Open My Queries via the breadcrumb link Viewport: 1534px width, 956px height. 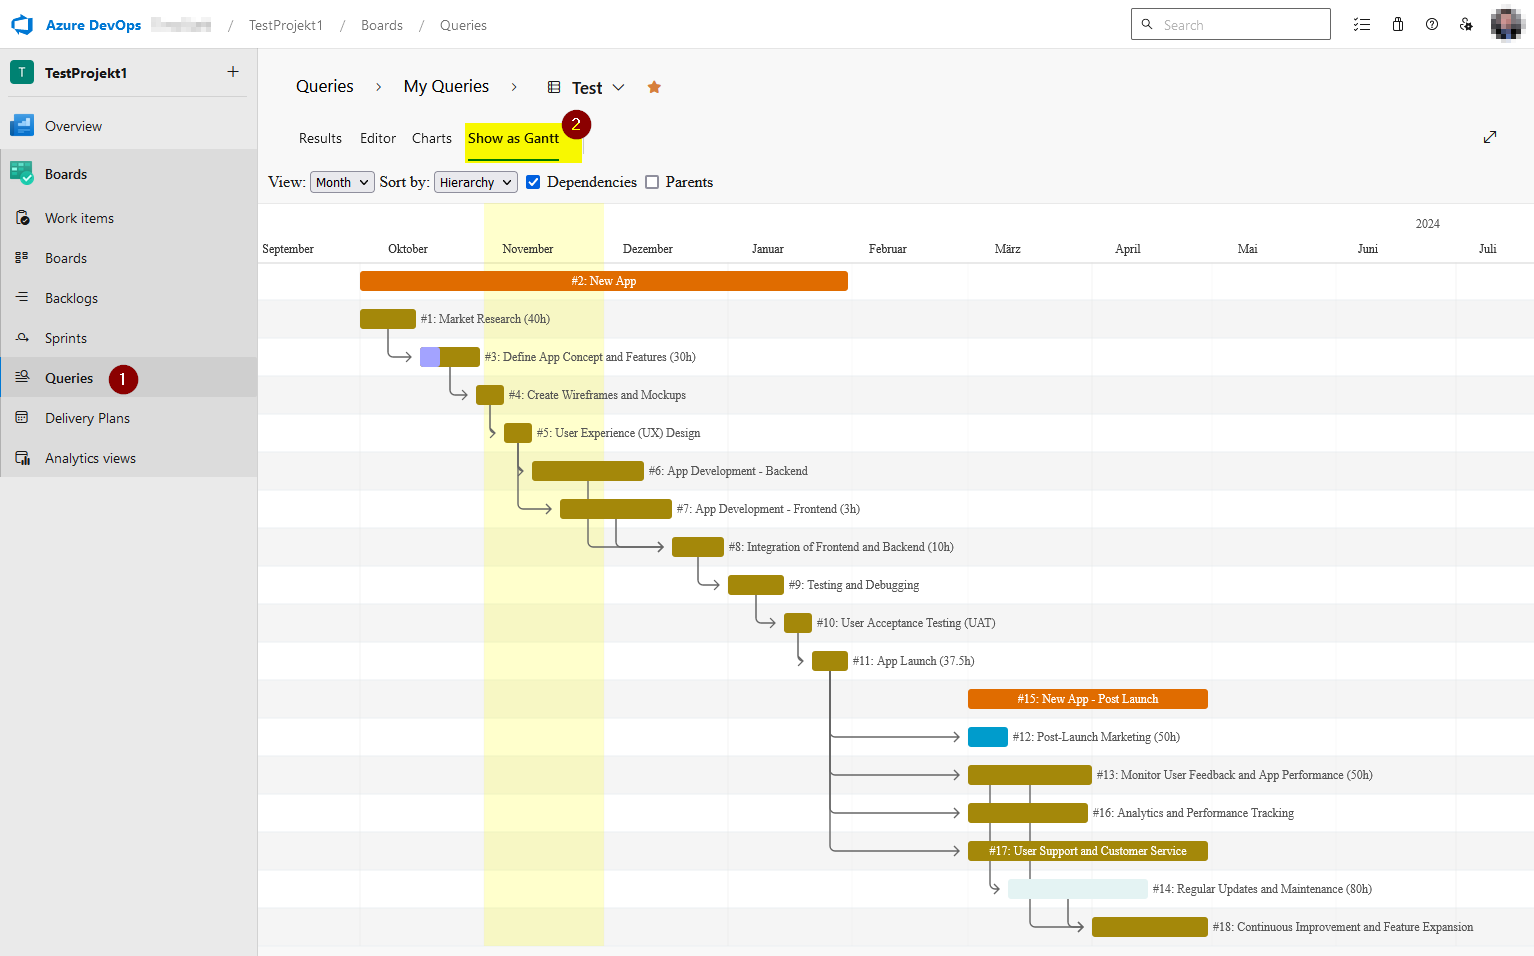[x=446, y=86]
